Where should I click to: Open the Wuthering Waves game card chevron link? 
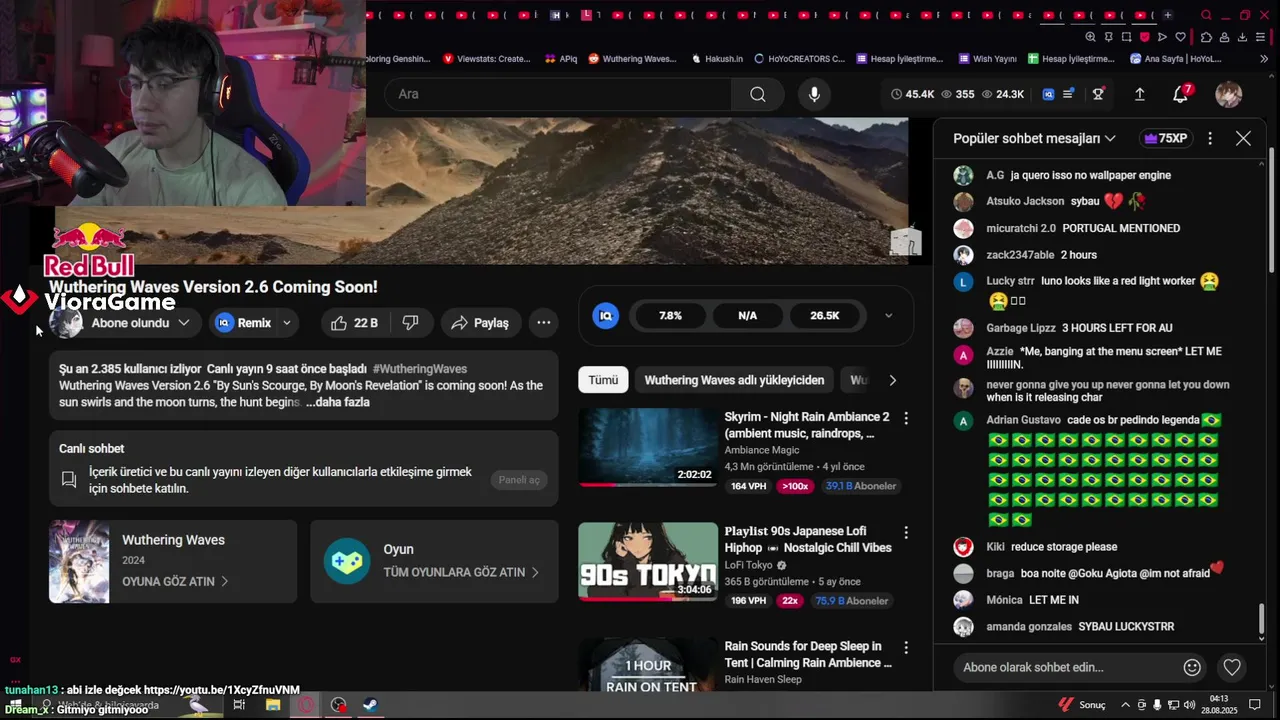click(175, 581)
